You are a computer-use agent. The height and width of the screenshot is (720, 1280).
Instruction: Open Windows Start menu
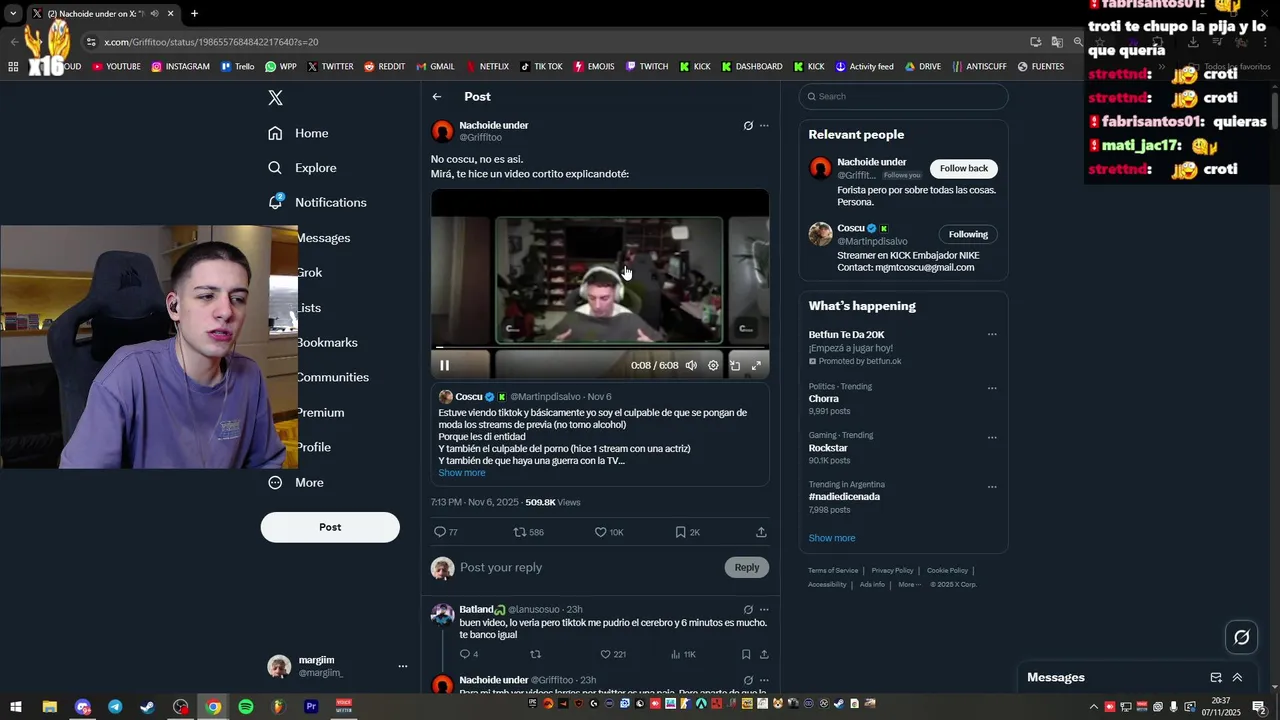16,706
